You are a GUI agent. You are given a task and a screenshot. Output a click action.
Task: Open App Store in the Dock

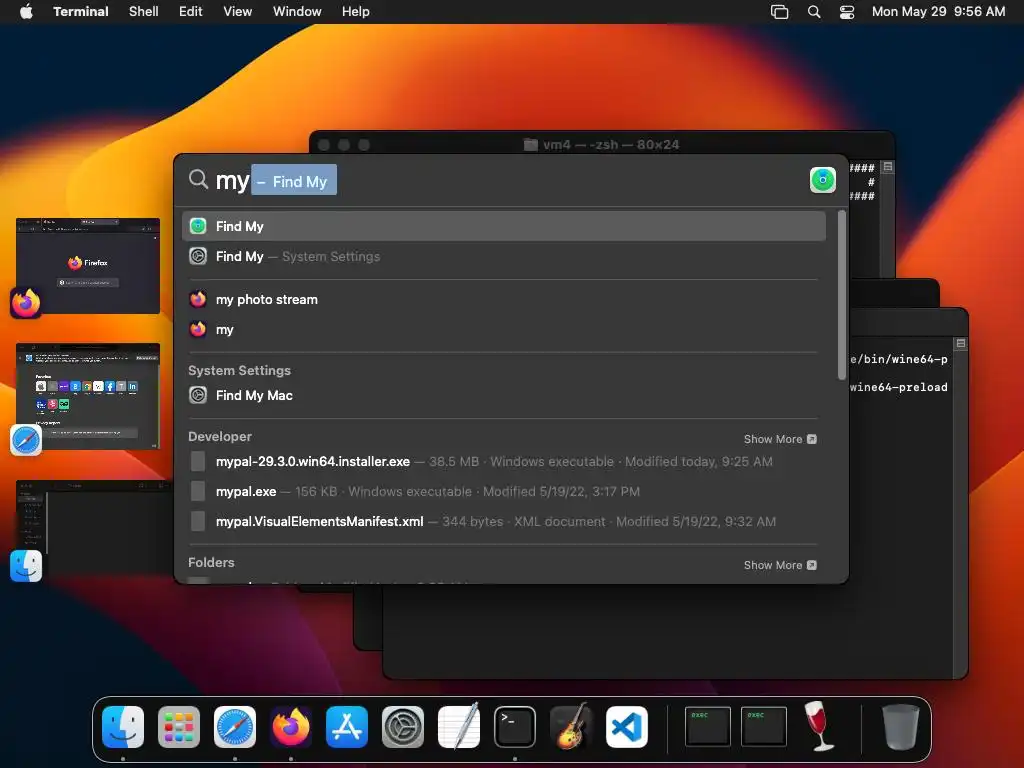tap(347, 727)
